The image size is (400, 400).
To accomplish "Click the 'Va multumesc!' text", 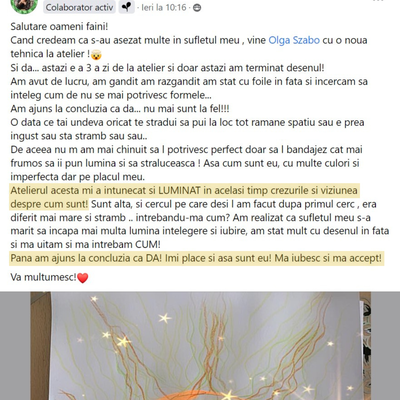I will 44,277.
